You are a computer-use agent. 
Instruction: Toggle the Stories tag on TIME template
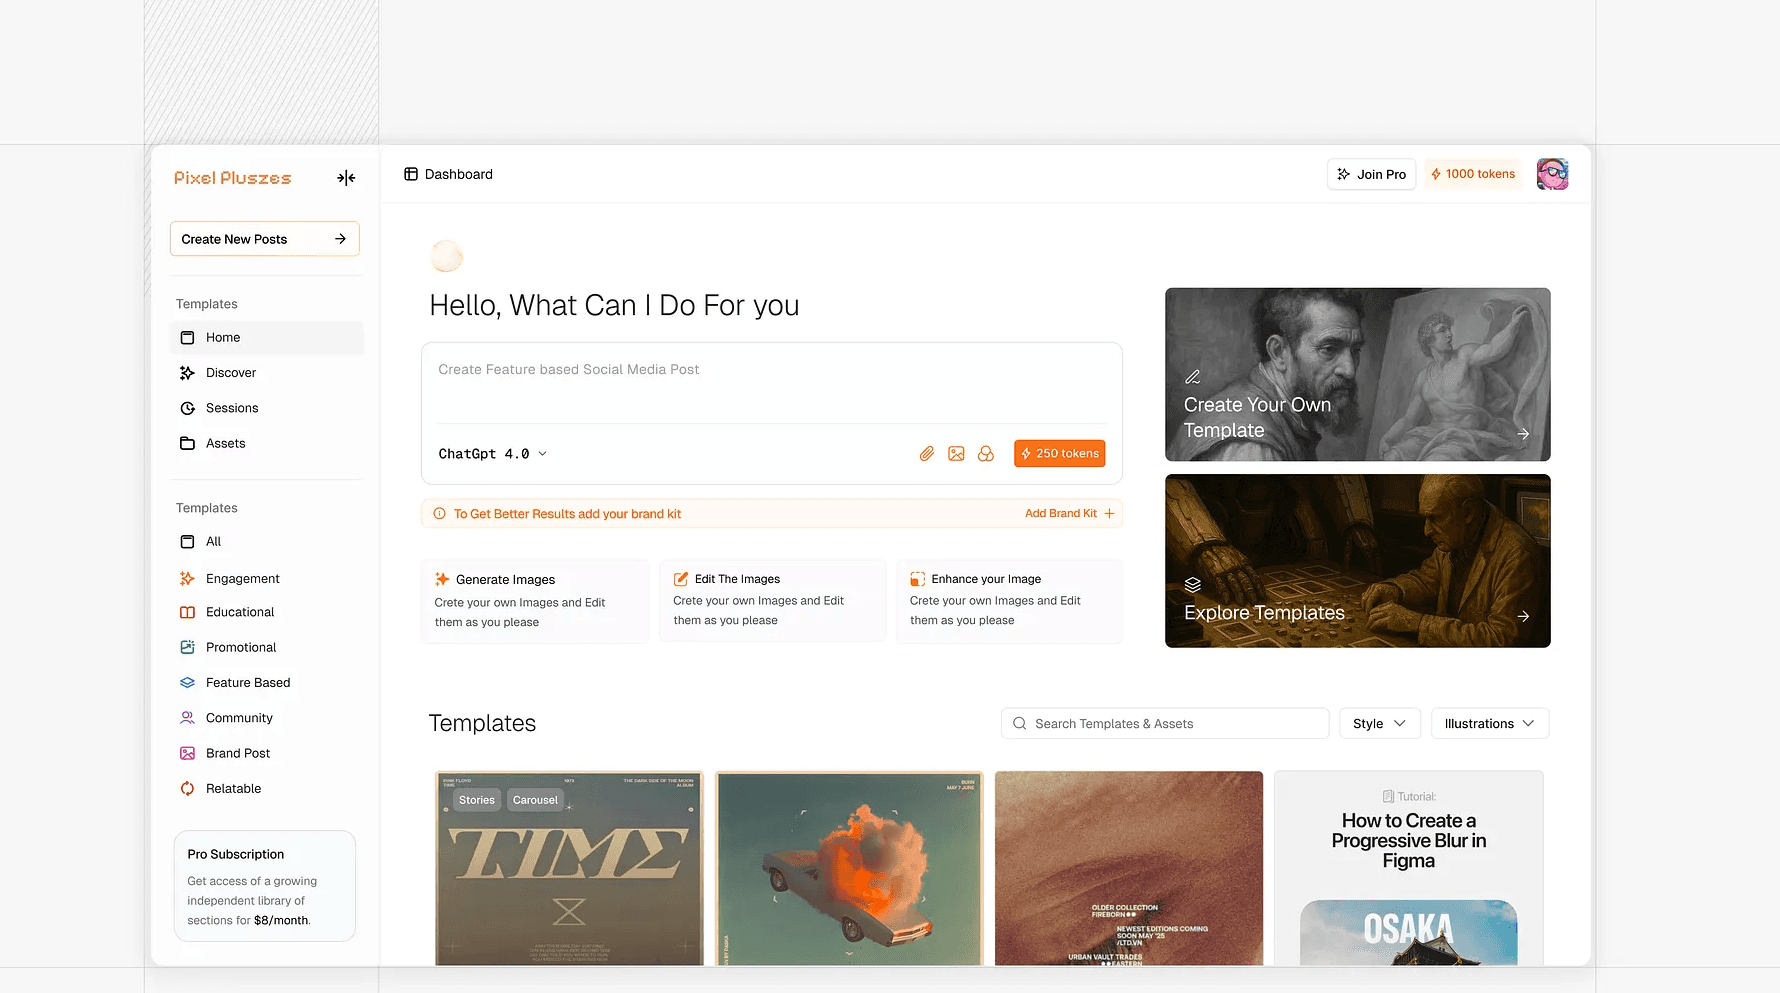pyautogui.click(x=477, y=800)
